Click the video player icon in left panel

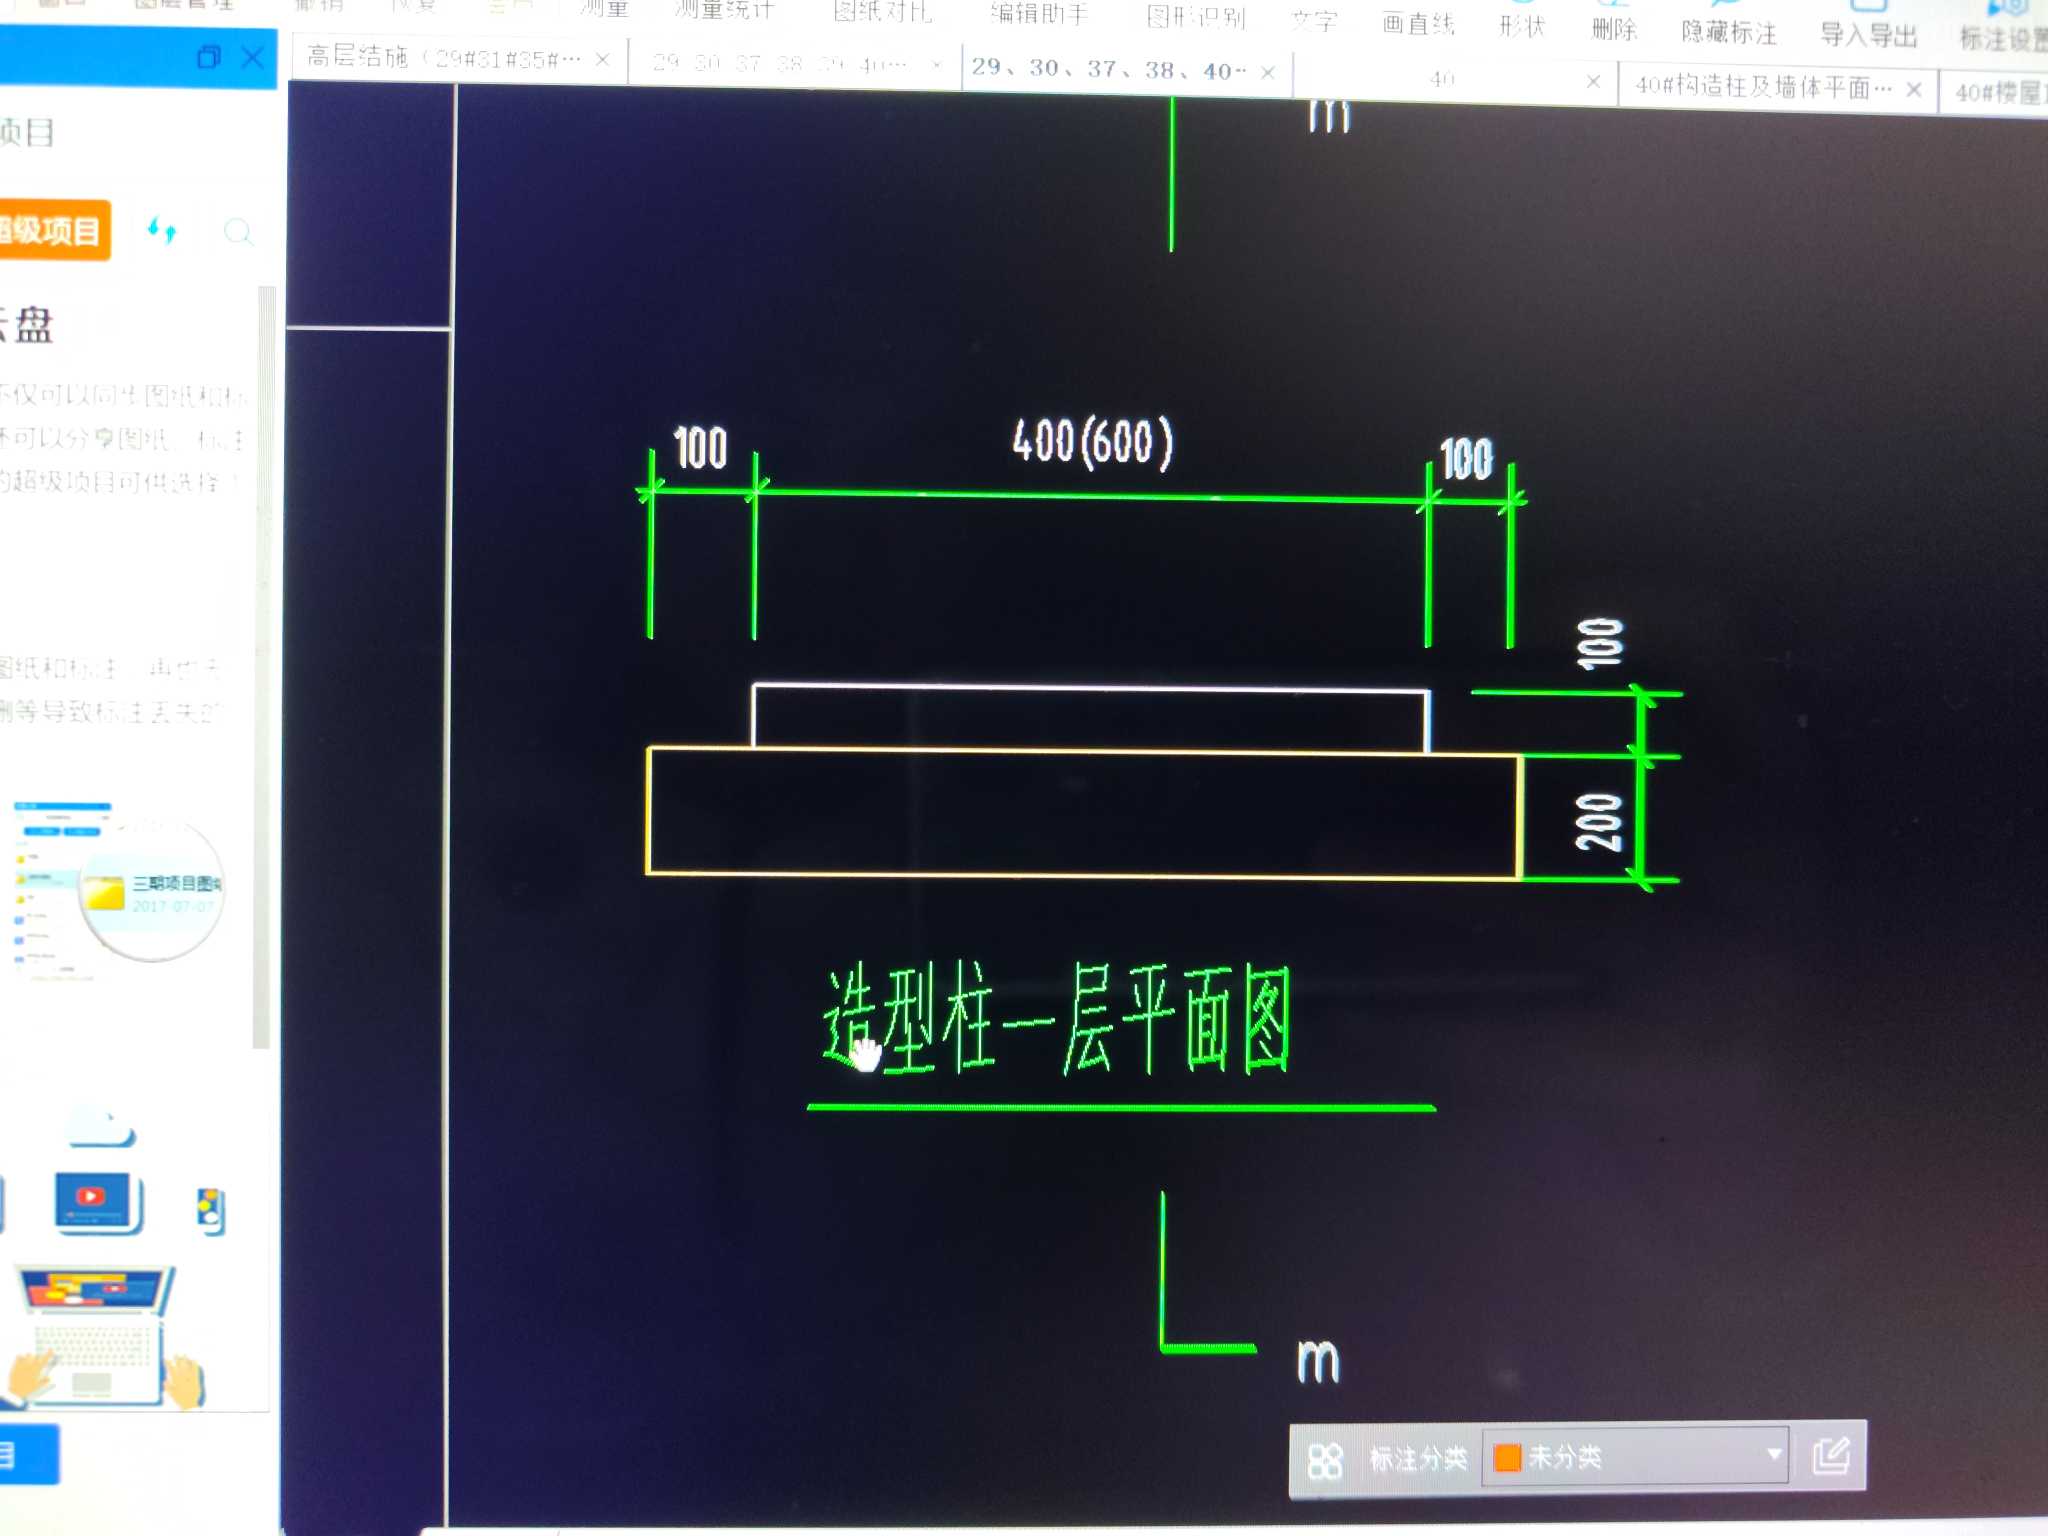(x=97, y=1203)
